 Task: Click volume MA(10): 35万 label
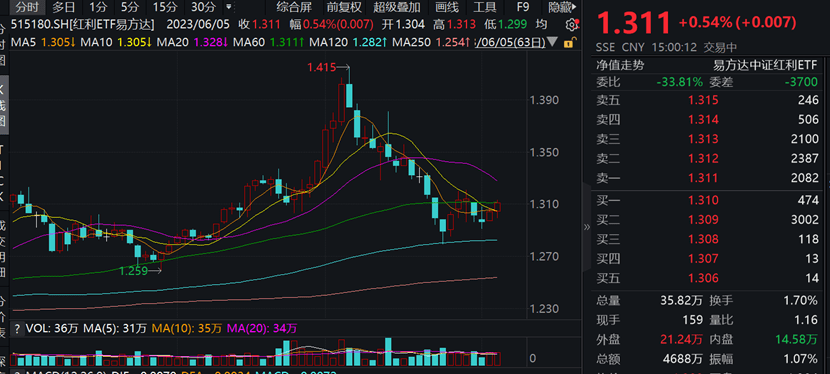[187, 329]
